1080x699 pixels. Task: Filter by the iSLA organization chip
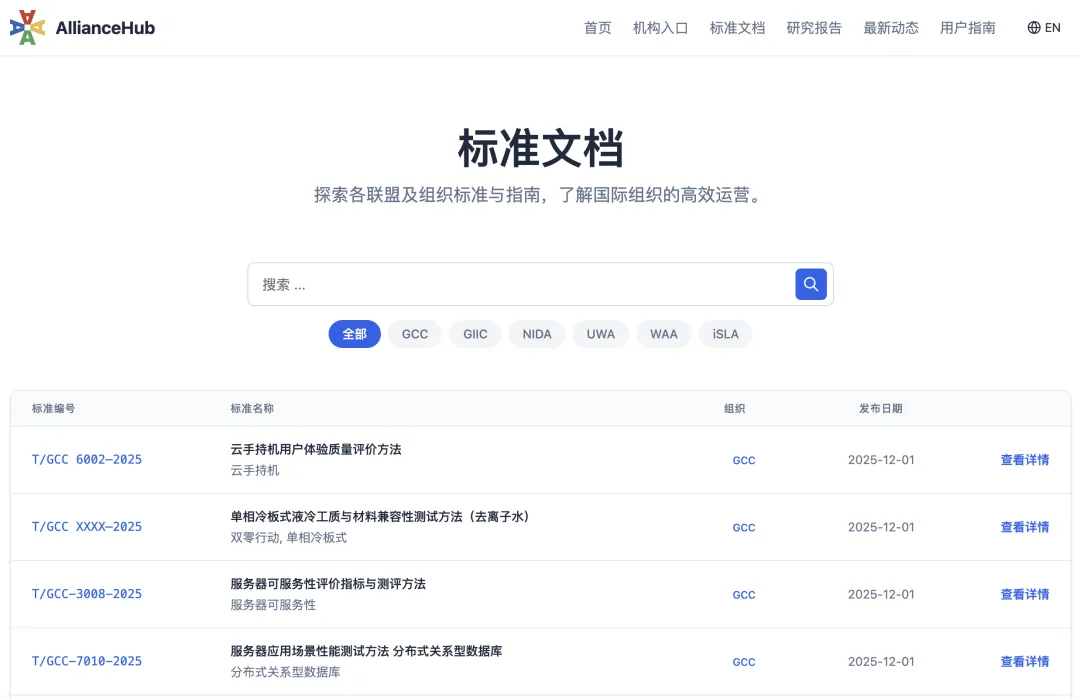pos(725,334)
